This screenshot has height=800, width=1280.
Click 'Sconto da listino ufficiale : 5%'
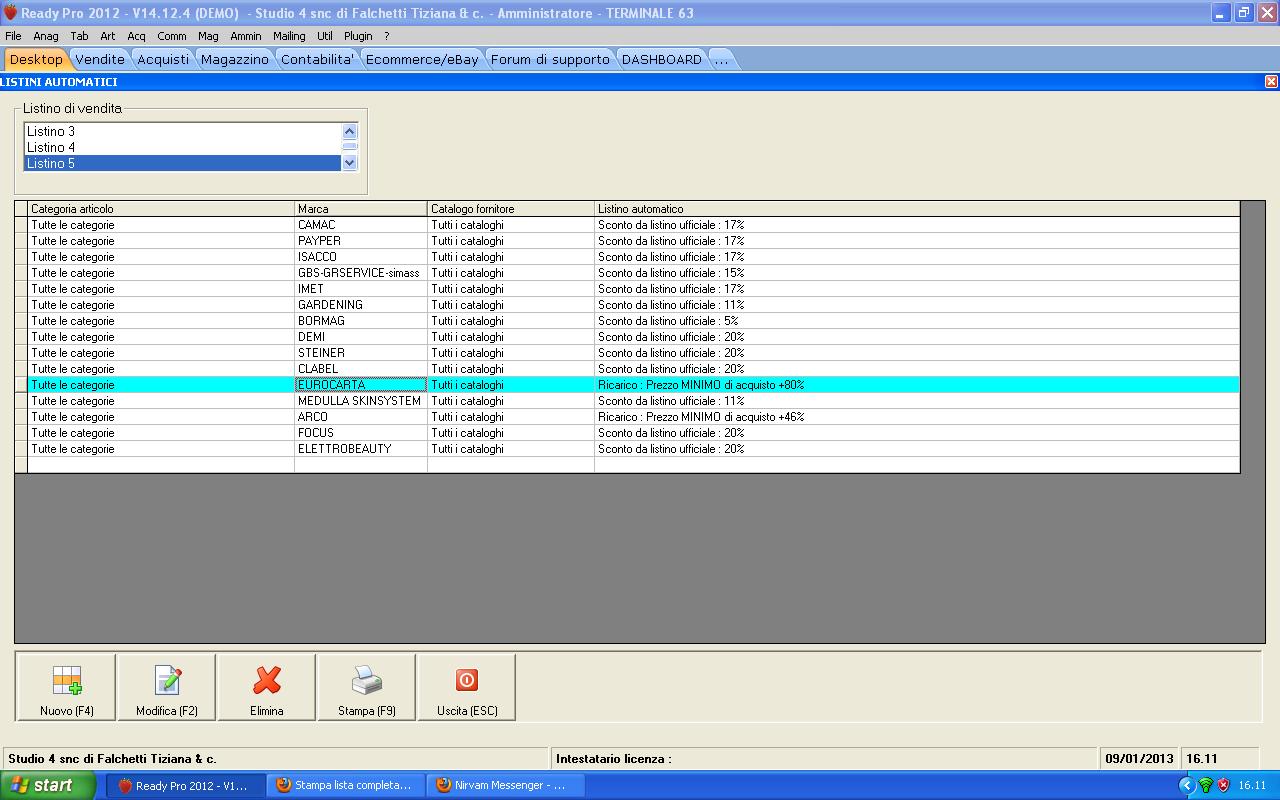[668, 321]
